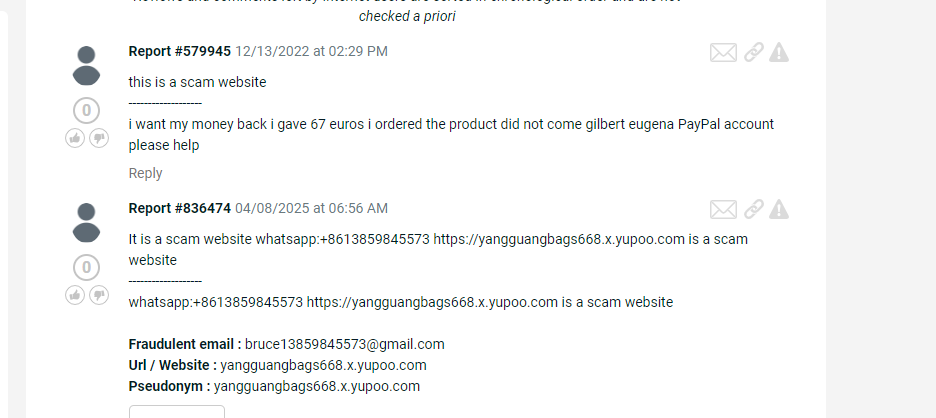Viewport: 936px width, 418px height.
Task: Click user avatar of Report #579945
Action: pyautogui.click(x=87, y=66)
